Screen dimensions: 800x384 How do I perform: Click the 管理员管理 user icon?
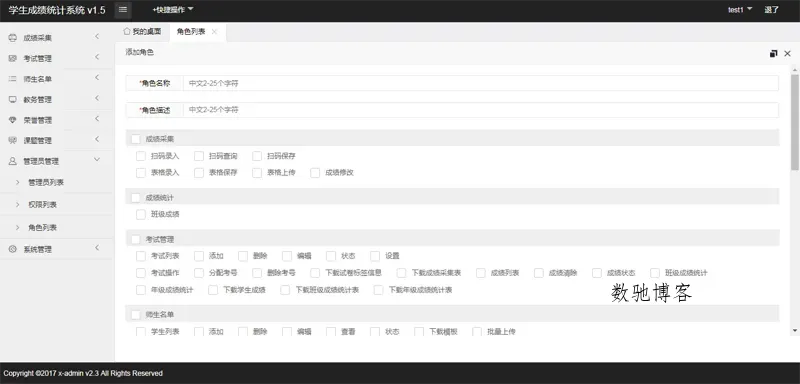click(x=13, y=161)
